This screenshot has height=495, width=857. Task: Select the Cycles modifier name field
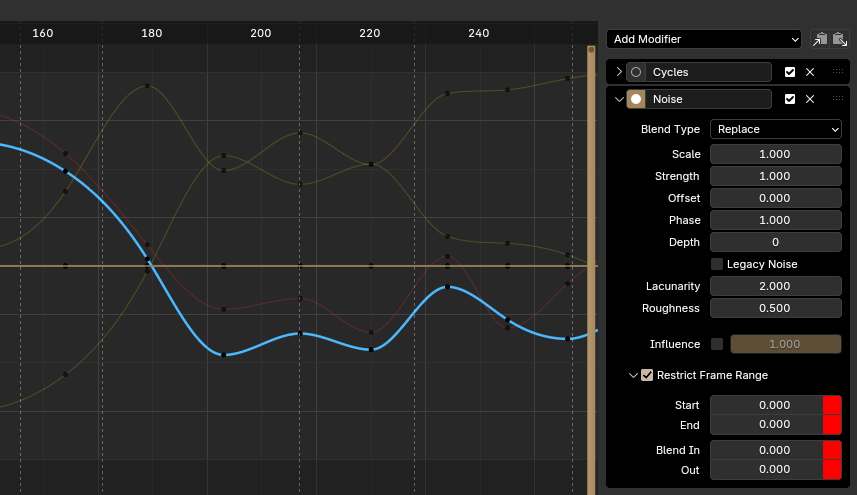point(708,72)
